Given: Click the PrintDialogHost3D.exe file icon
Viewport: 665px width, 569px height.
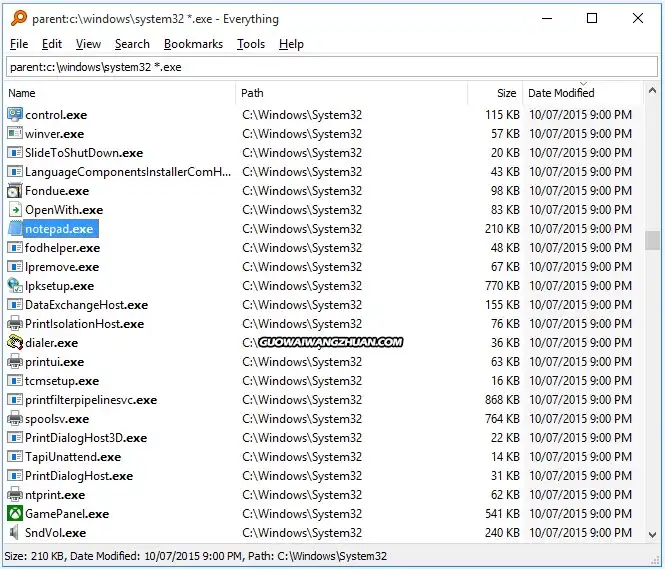Looking at the screenshot, I should click(x=15, y=438).
